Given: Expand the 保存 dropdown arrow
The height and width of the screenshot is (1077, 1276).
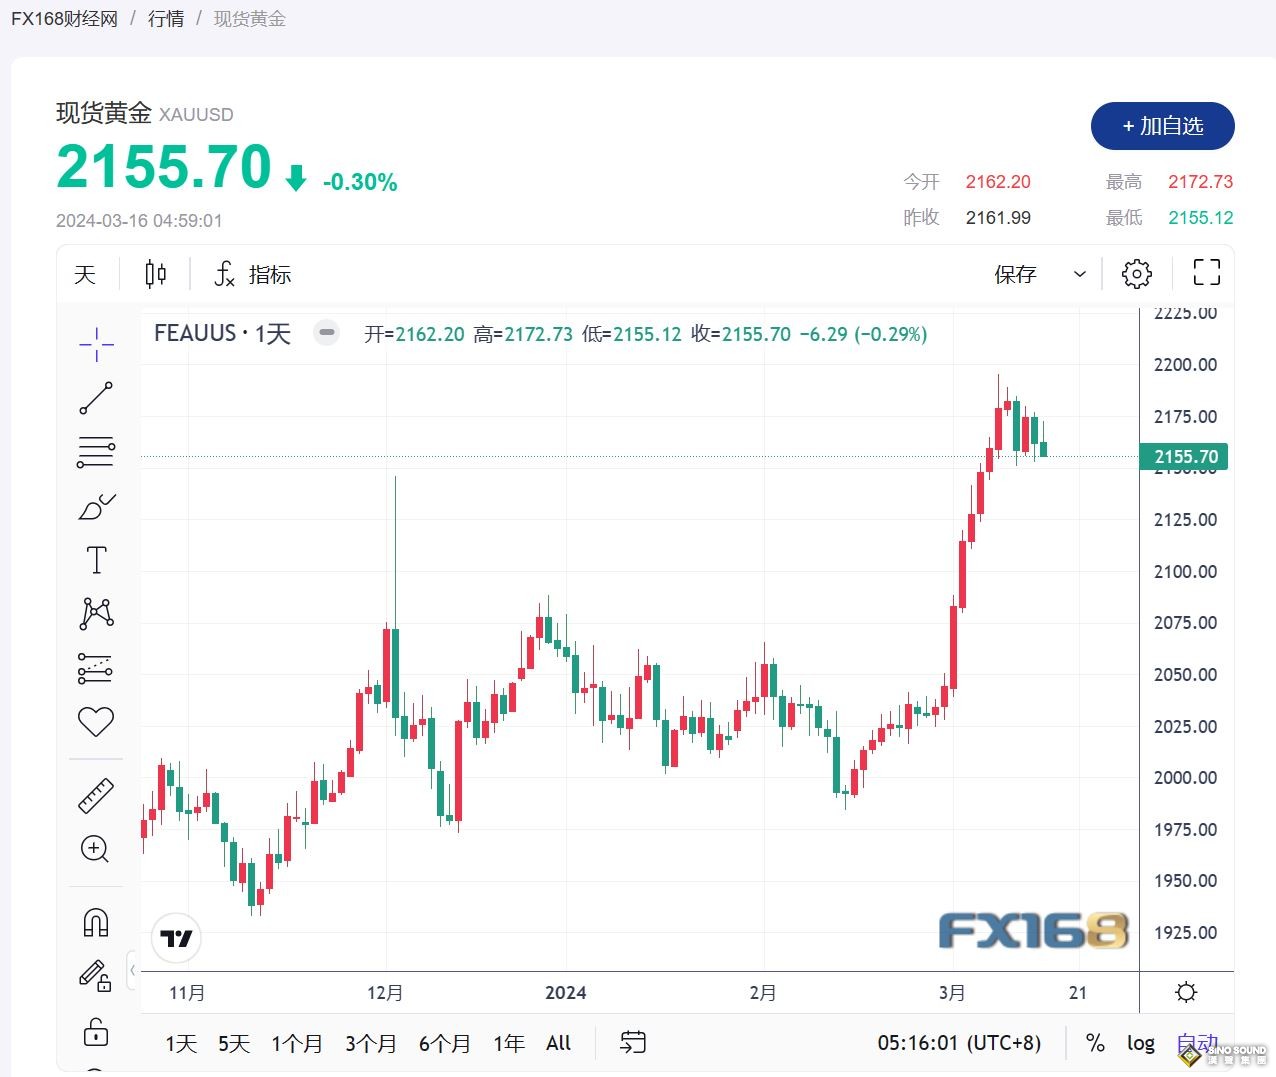Looking at the screenshot, I should pos(1079,274).
